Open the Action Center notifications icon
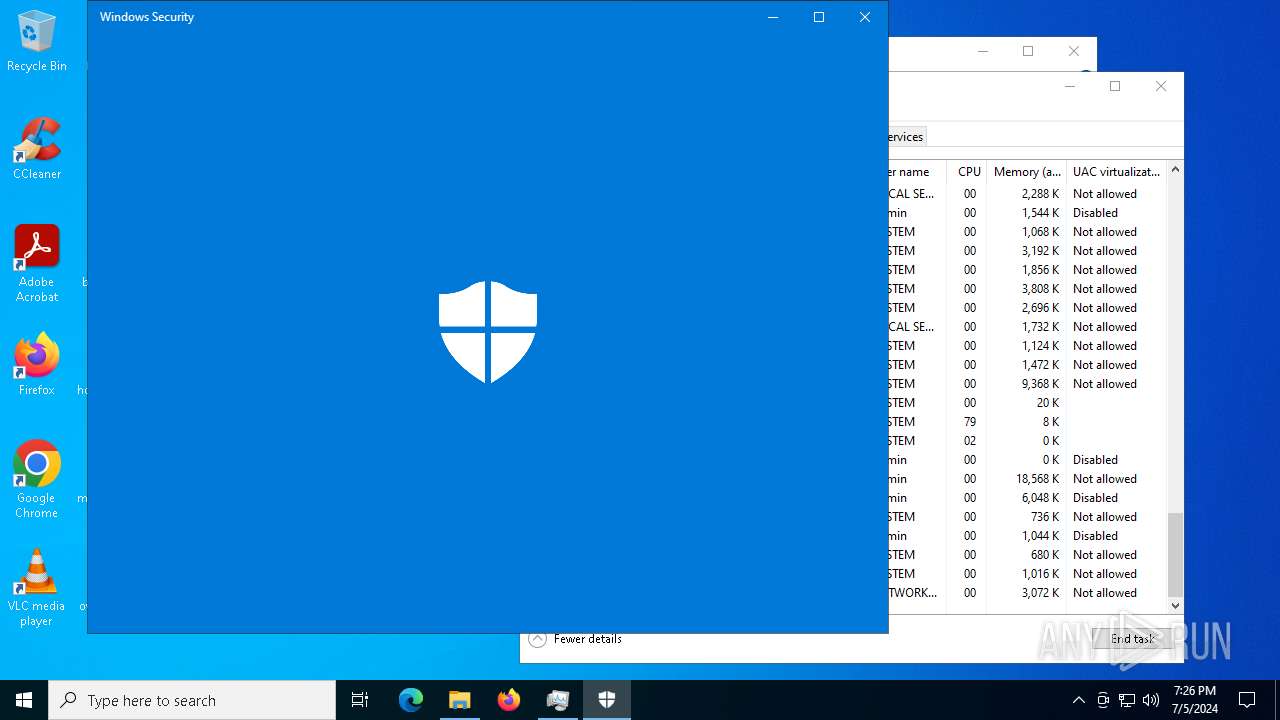1280x720 pixels. 1247,700
